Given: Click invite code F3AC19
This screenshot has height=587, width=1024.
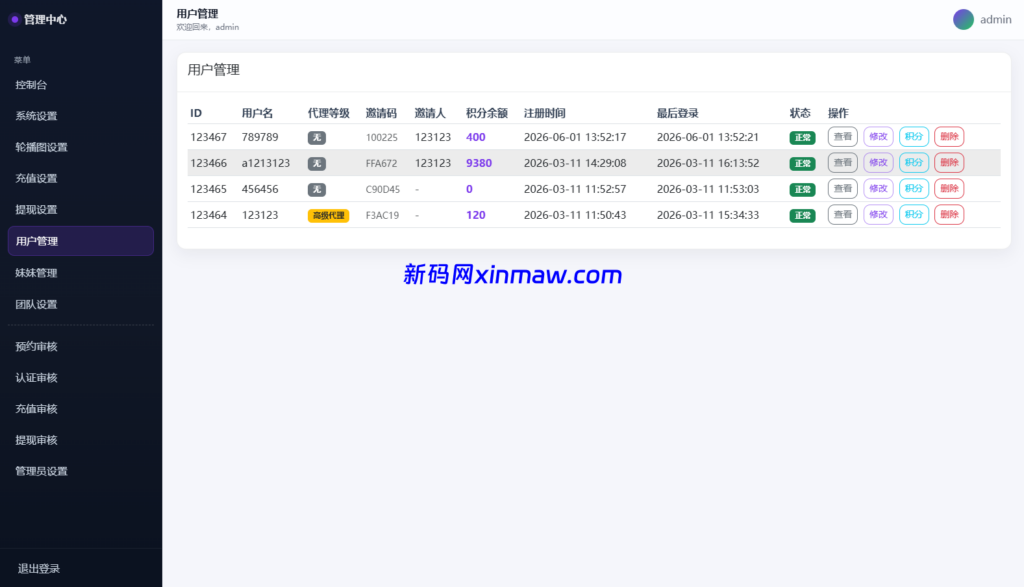Looking at the screenshot, I should 382,215.
